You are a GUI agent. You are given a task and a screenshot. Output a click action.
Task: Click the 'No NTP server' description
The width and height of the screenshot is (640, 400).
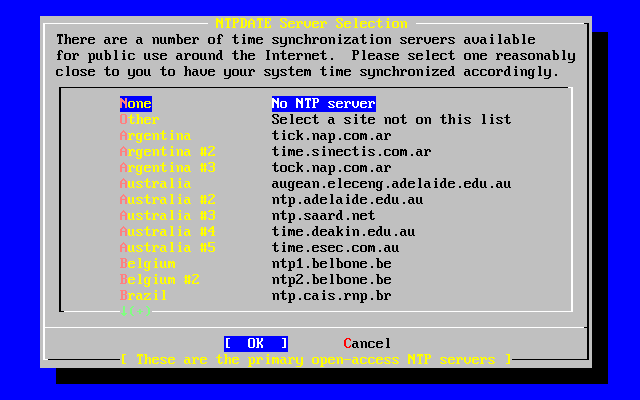(x=323, y=104)
